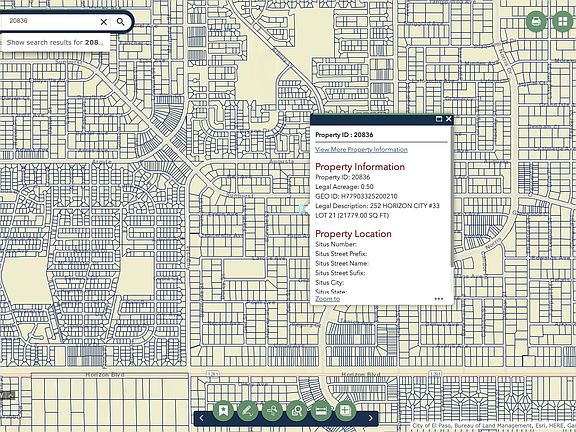Open the Measurement ruler tool icon
The image size is (576, 432).
(321, 410)
